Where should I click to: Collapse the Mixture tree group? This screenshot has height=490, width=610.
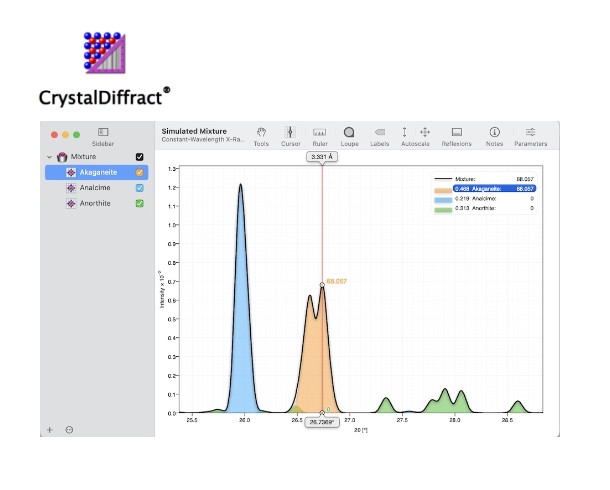49,157
